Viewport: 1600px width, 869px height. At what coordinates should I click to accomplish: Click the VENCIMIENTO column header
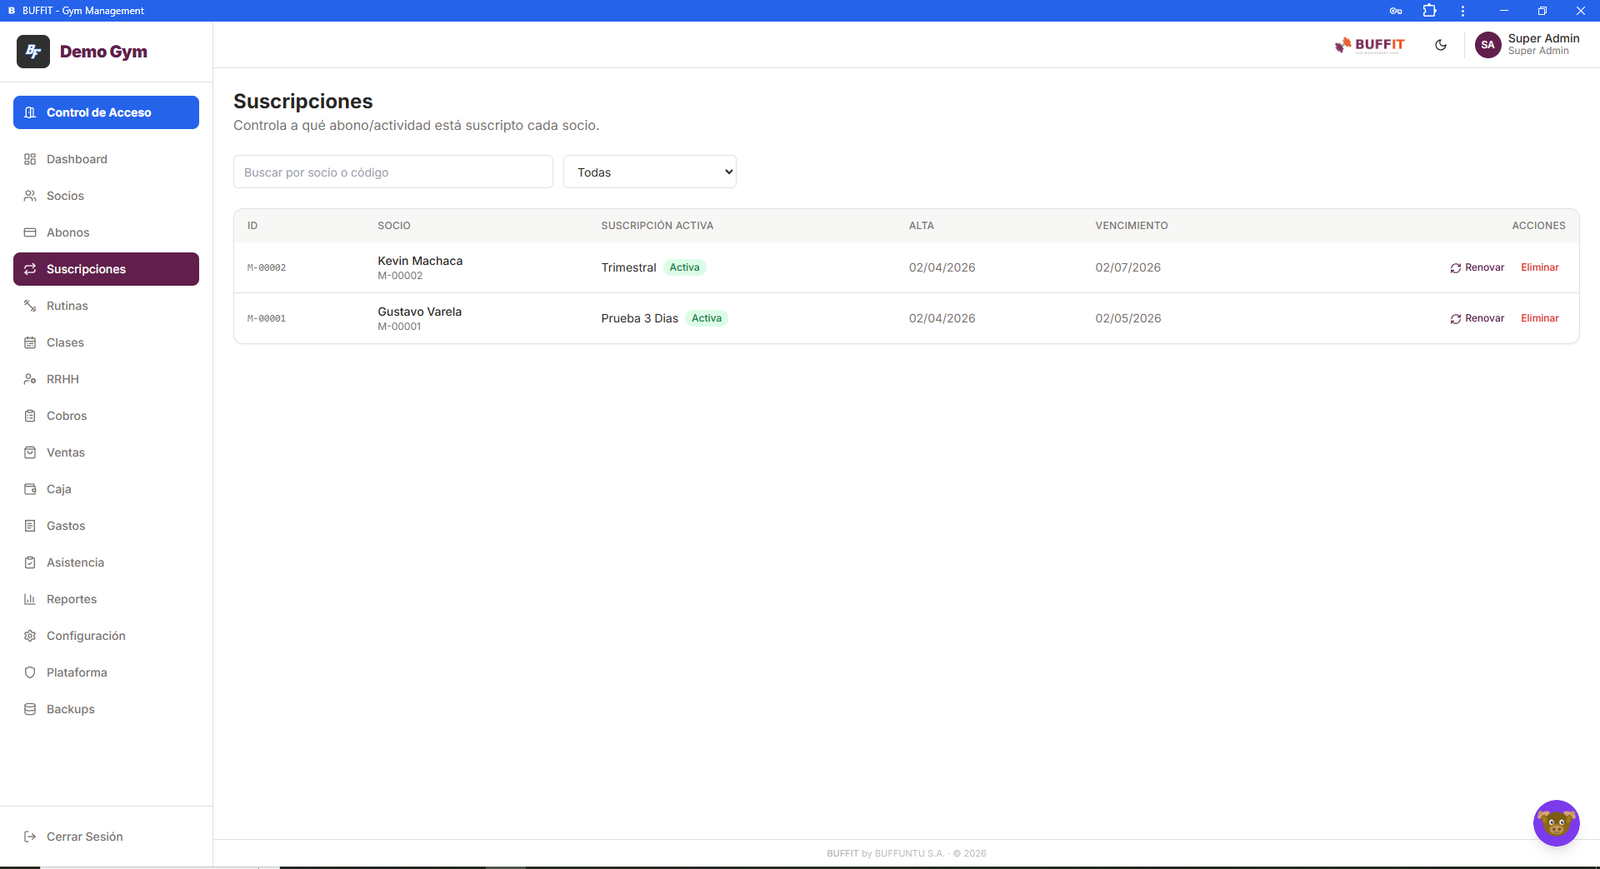(1131, 226)
